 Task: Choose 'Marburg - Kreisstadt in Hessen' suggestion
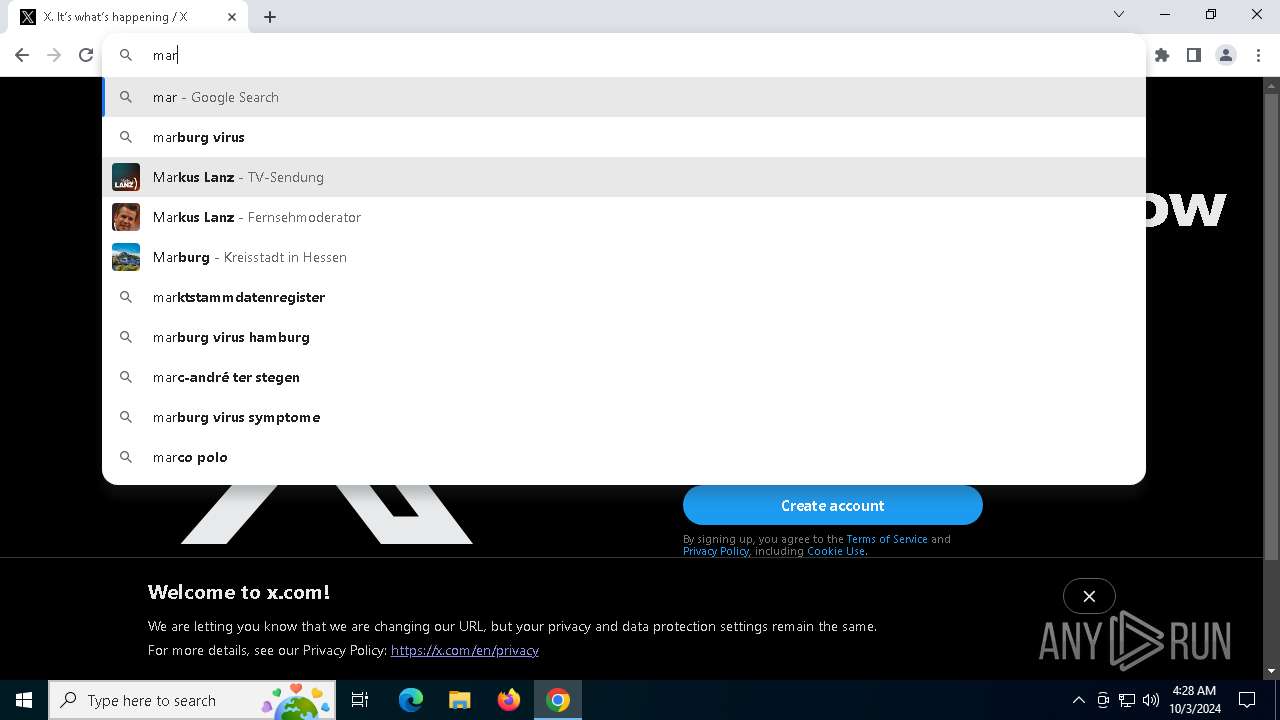(624, 257)
